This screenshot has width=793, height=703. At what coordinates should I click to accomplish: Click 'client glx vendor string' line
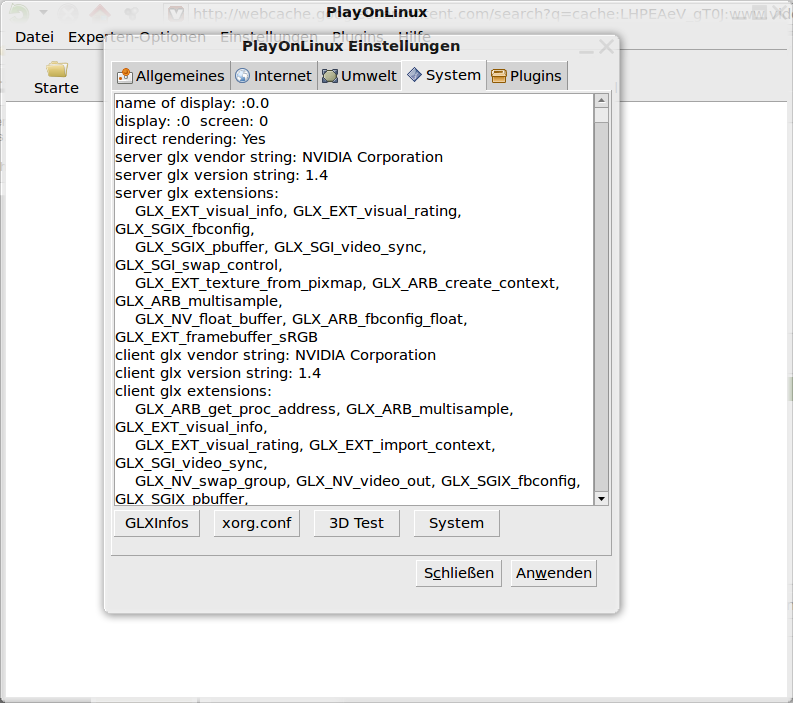275,355
